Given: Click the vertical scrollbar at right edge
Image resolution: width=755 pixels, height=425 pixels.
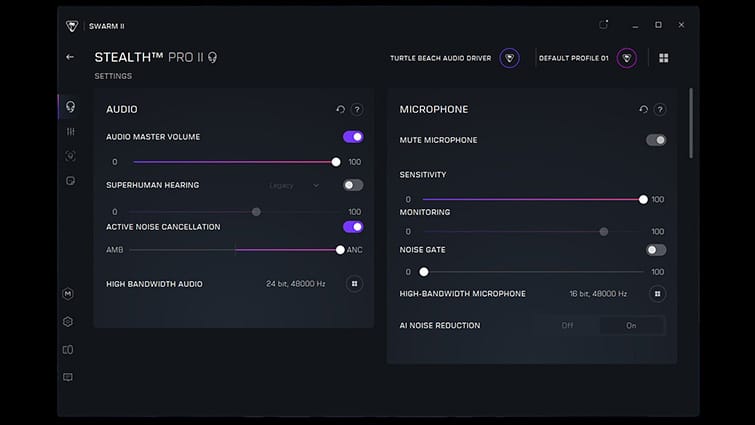Looking at the screenshot, I should (x=691, y=123).
